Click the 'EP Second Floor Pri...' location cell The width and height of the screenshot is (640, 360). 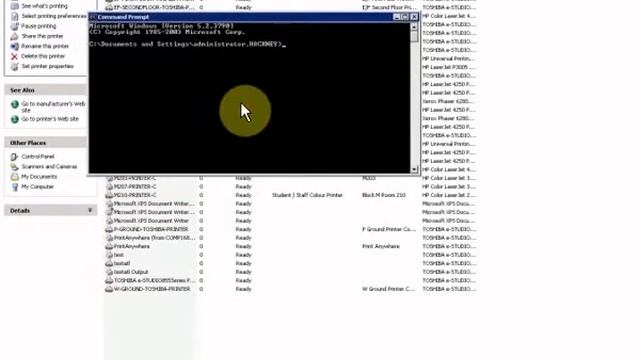click(389, 7)
